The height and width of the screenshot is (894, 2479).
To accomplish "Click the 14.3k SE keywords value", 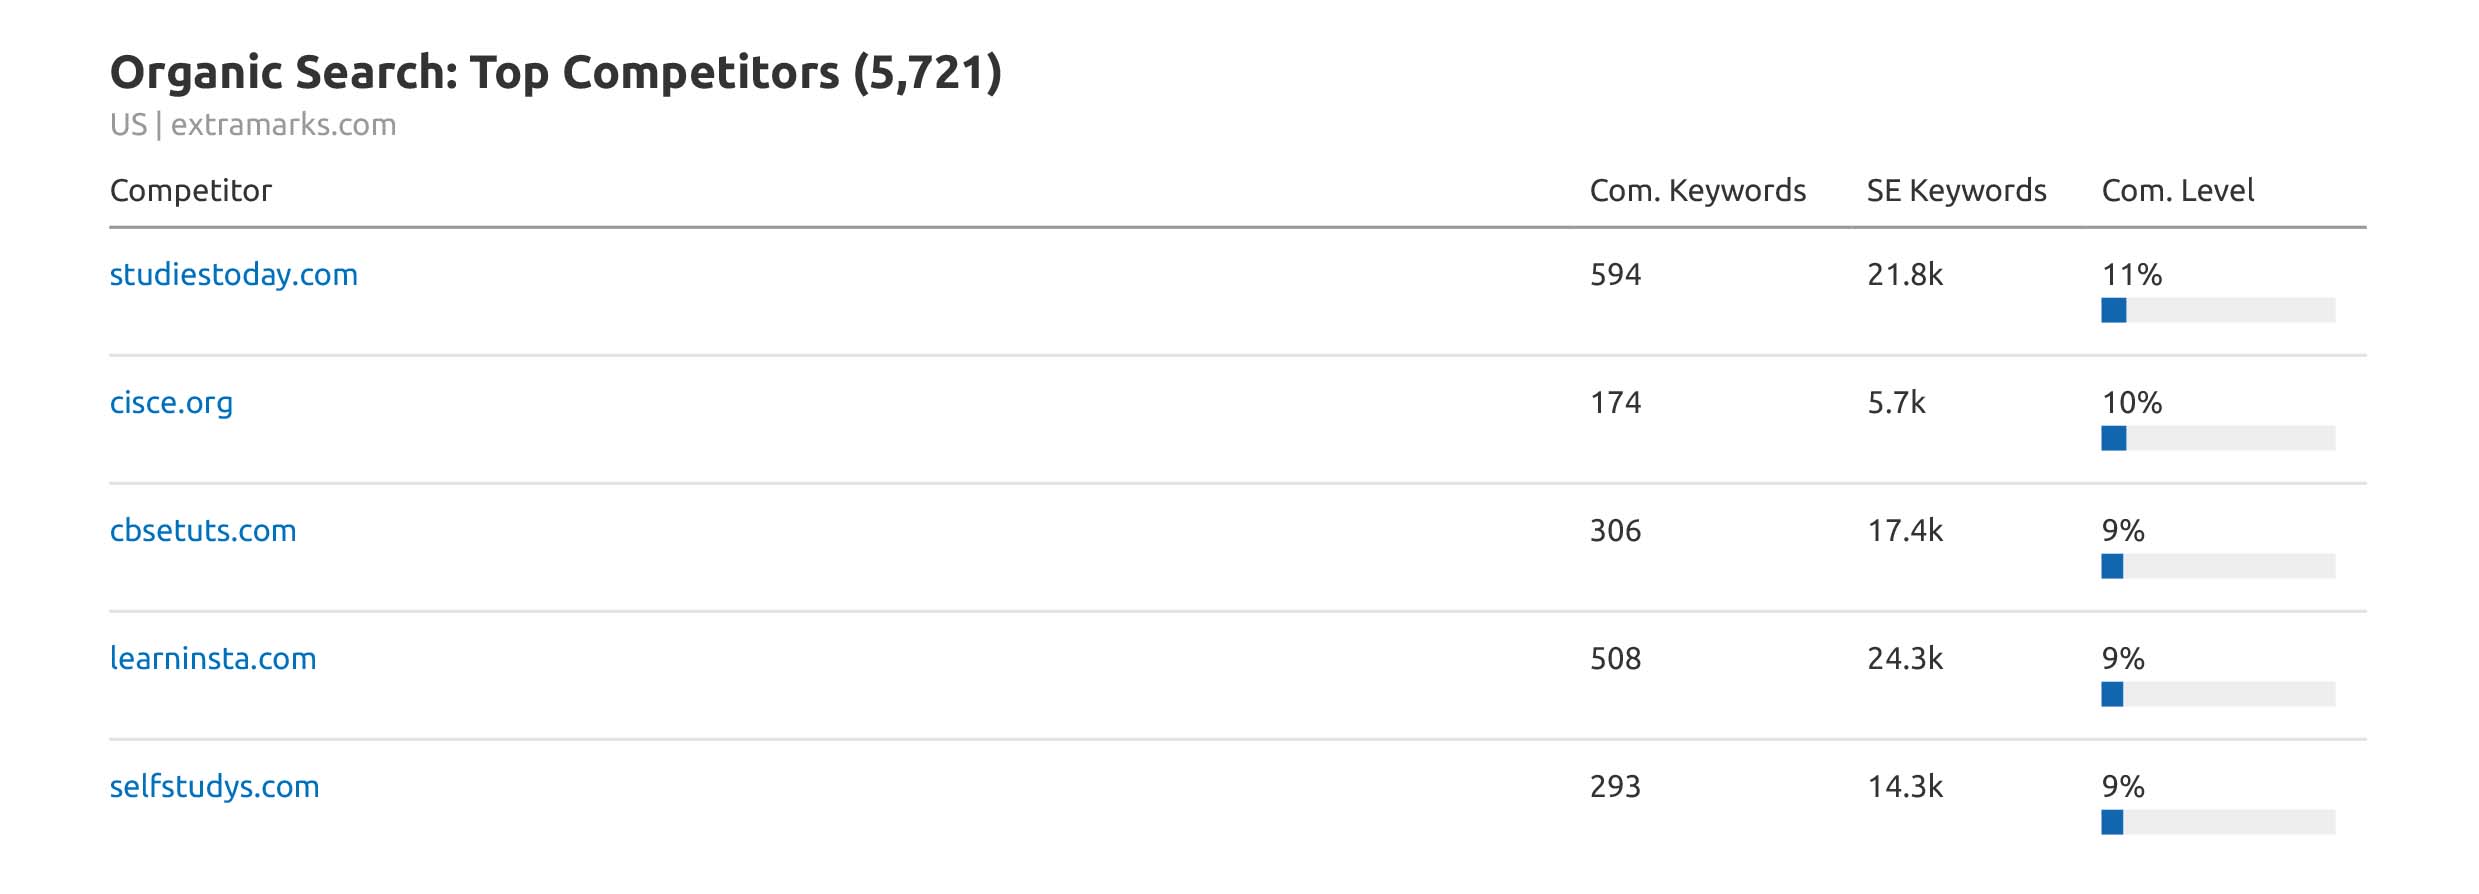I will click(x=1904, y=787).
